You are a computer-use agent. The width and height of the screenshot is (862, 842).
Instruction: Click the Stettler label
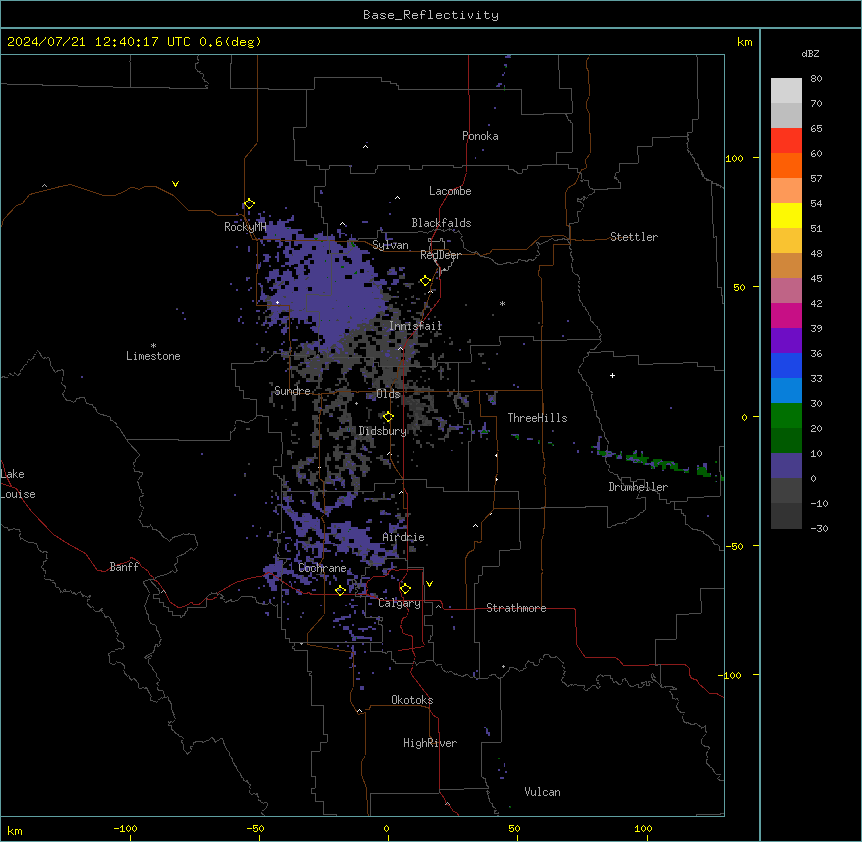(x=634, y=237)
